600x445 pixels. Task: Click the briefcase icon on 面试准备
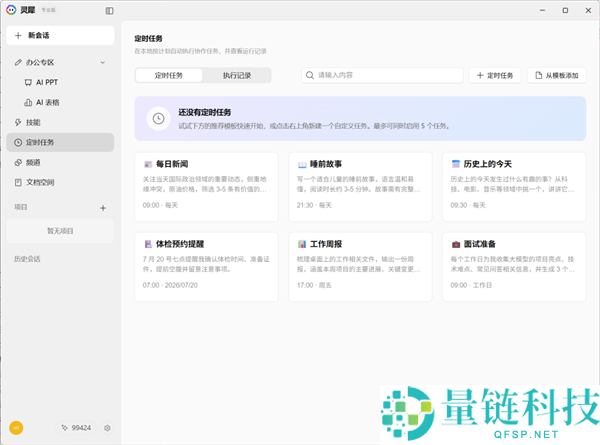coord(456,244)
